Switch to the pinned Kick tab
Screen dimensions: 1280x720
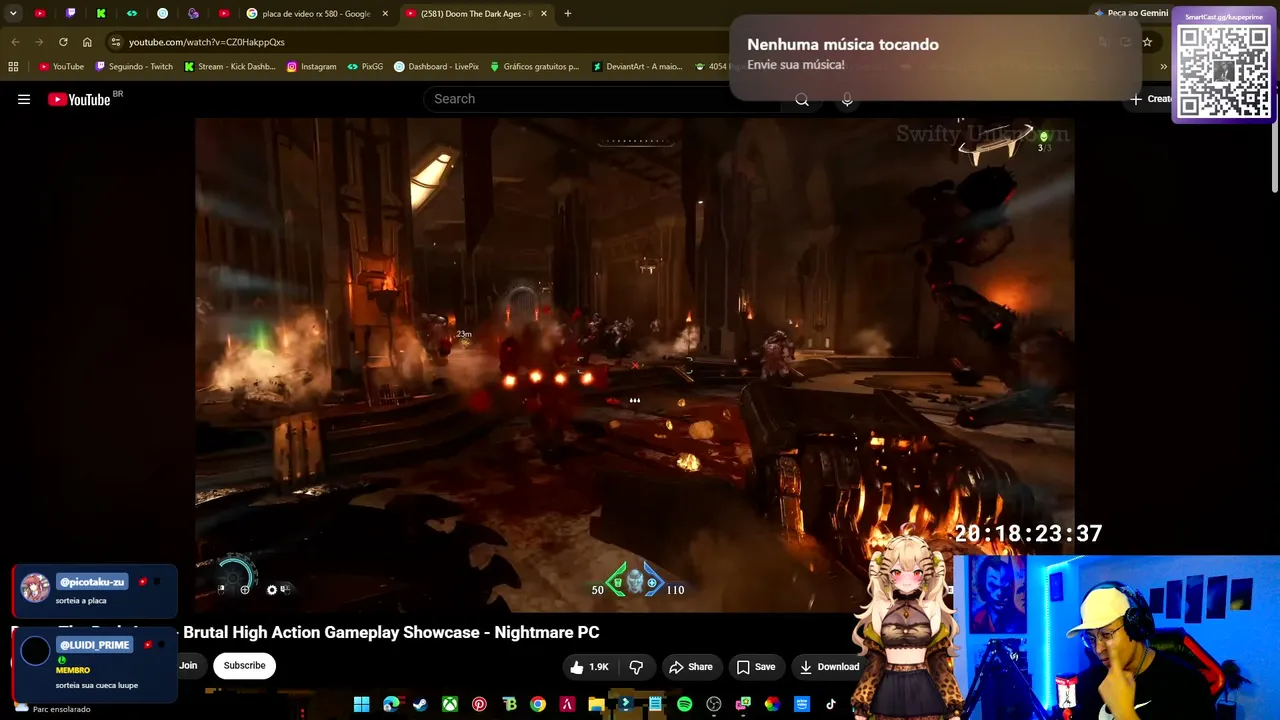101,14
